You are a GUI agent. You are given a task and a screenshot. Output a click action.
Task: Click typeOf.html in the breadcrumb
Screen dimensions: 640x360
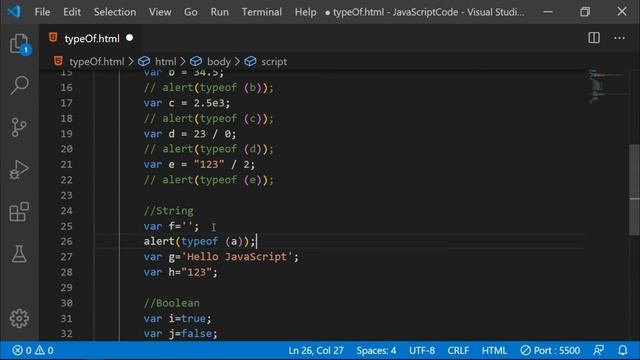pyautogui.click(x=96, y=62)
